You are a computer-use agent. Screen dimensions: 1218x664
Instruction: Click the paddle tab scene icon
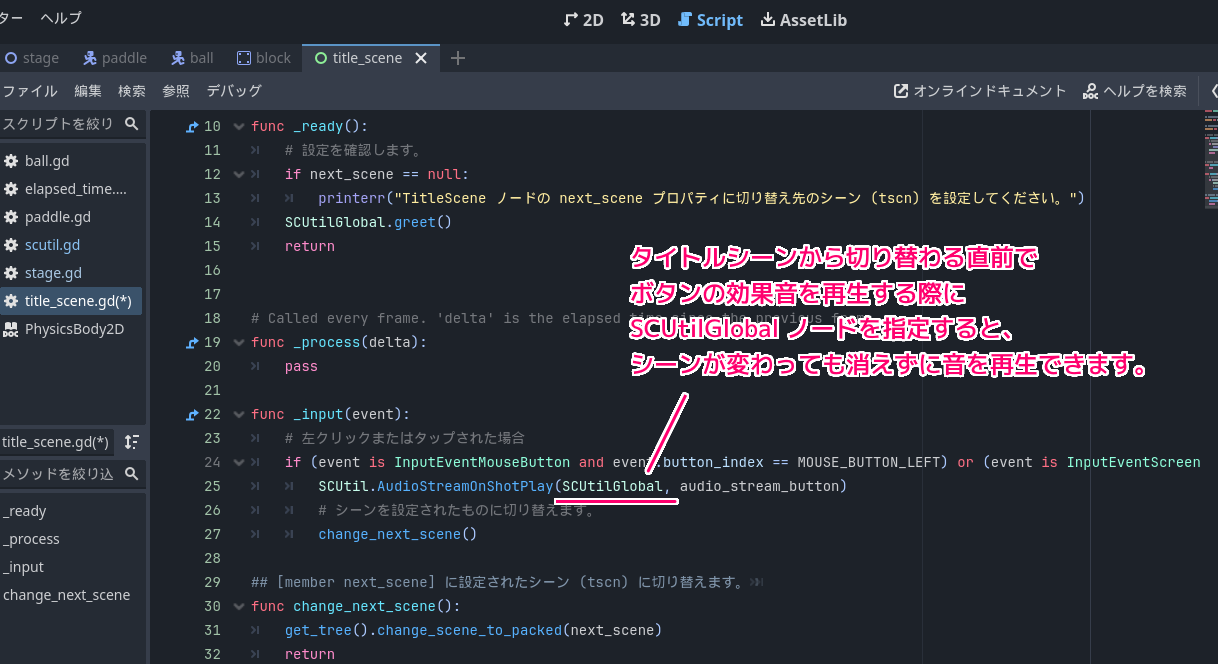coord(90,58)
